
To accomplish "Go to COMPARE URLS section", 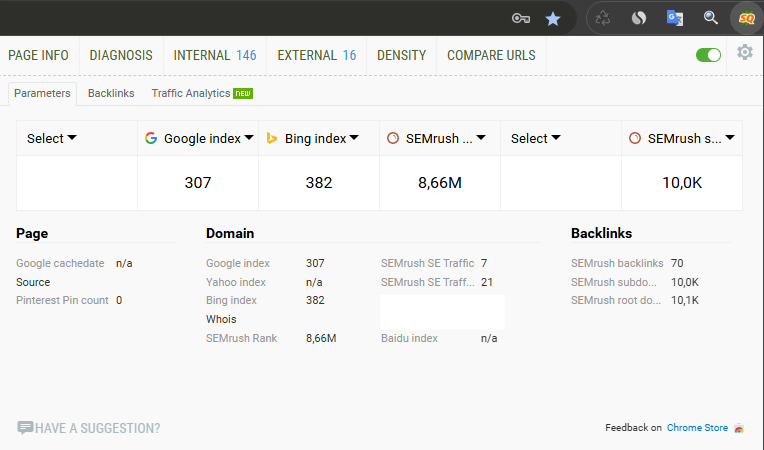I will (491, 55).
